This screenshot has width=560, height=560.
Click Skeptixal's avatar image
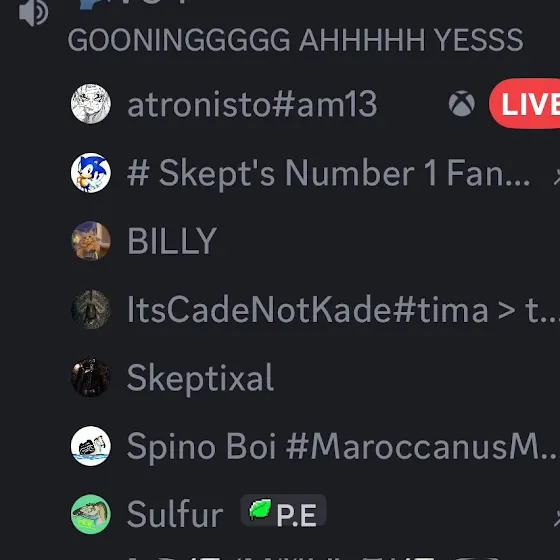tap(91, 378)
